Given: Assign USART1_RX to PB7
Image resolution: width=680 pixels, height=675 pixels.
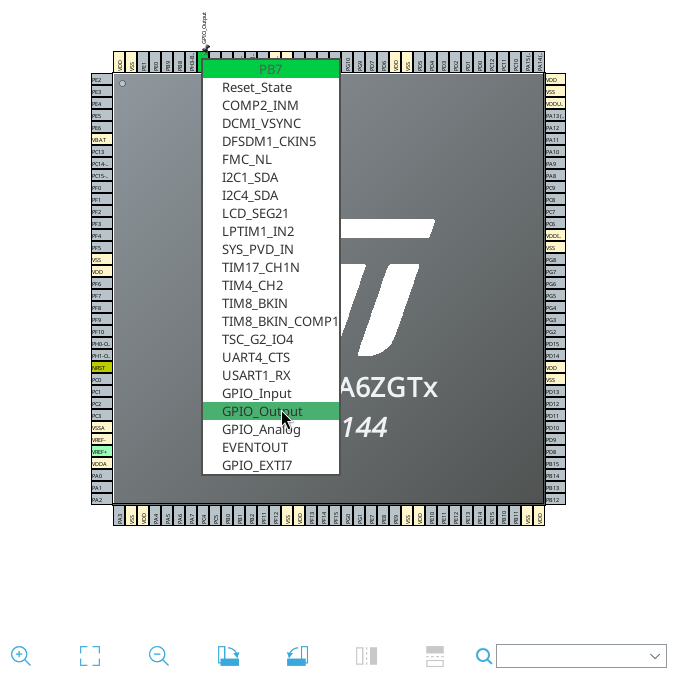Looking at the screenshot, I should coord(271,376).
